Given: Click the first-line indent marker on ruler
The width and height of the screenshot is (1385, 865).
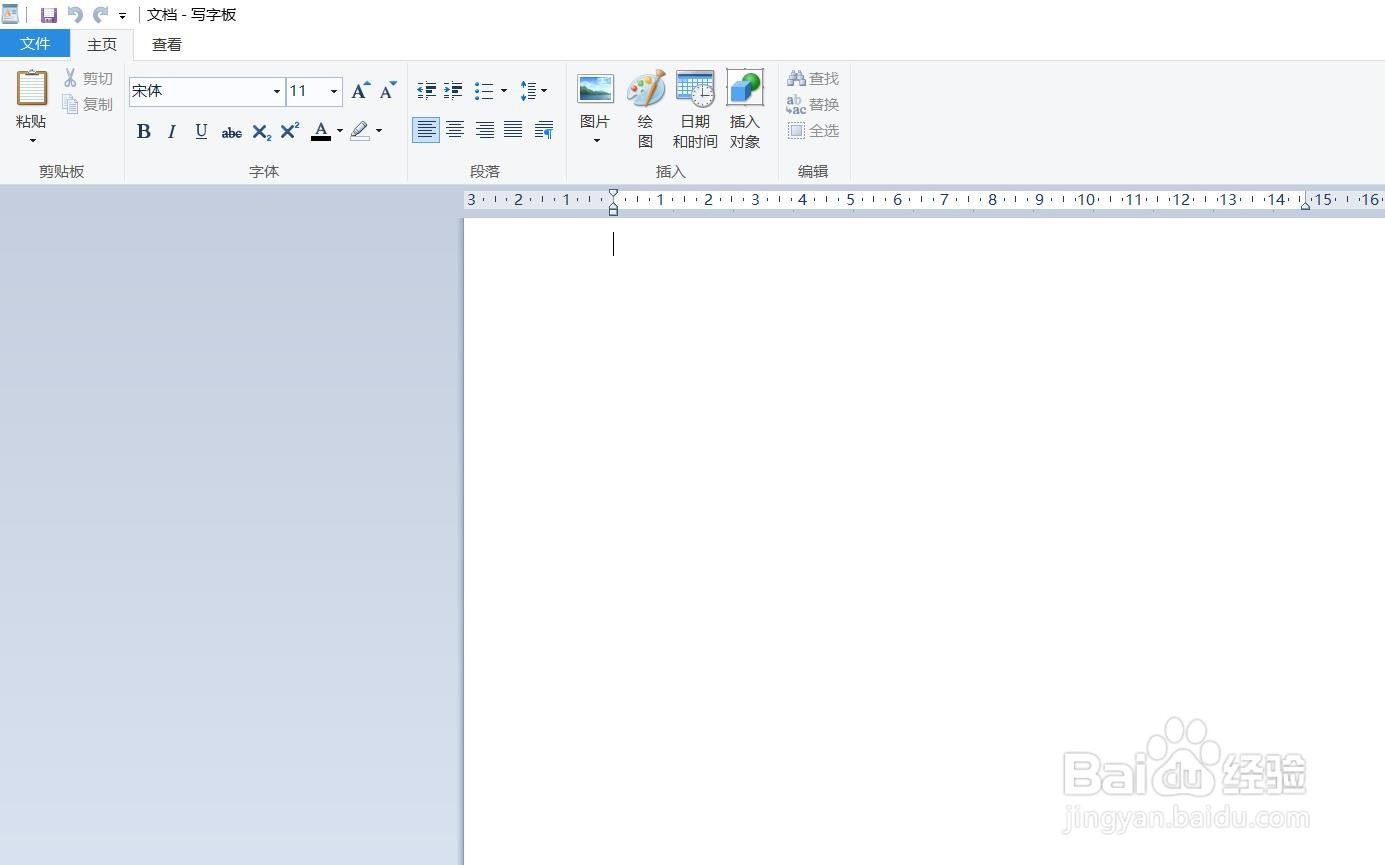Looking at the screenshot, I should pyautogui.click(x=613, y=193).
